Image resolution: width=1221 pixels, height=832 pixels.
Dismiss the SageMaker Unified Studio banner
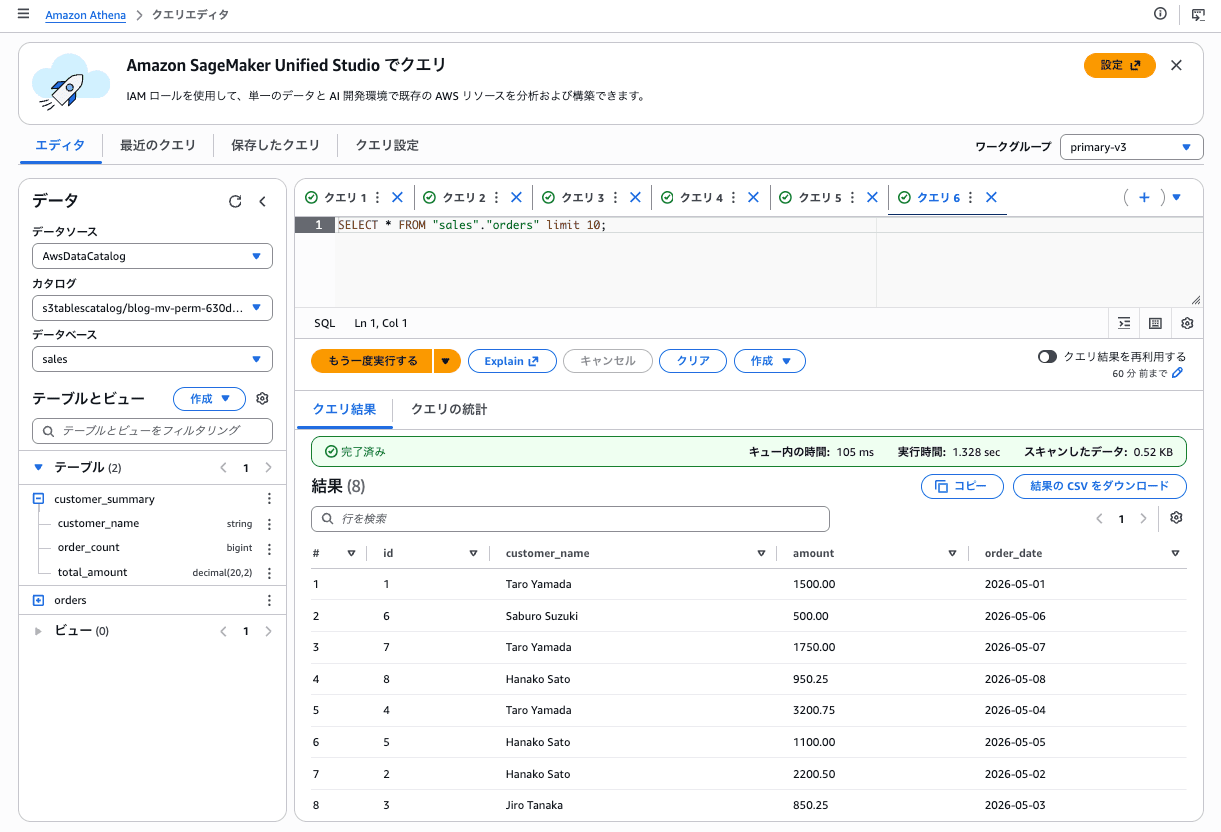[x=1176, y=65]
